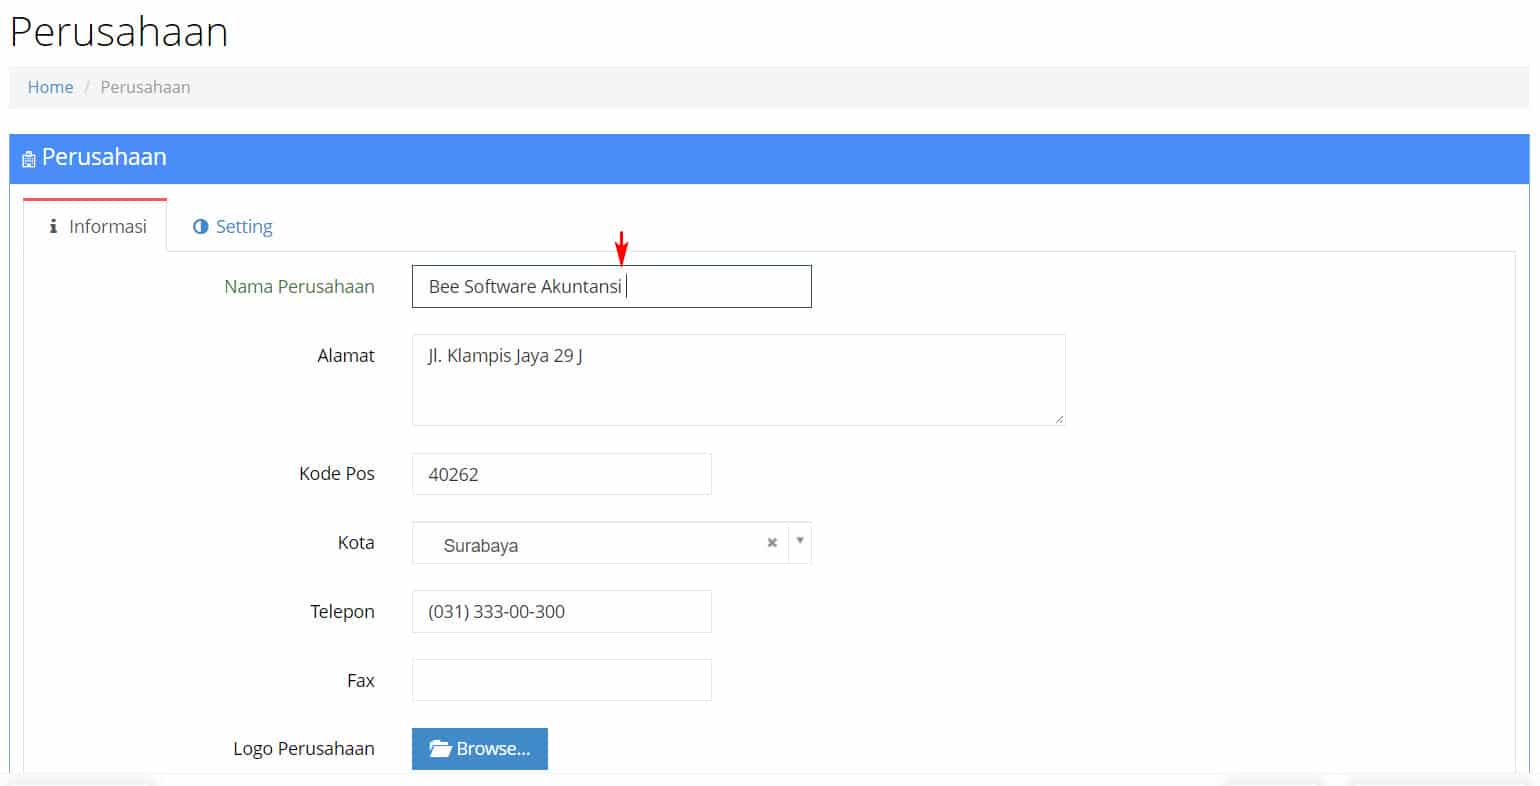The image size is (1540, 786).
Task: Click the folder icon on the Browse button
Action: click(x=441, y=748)
